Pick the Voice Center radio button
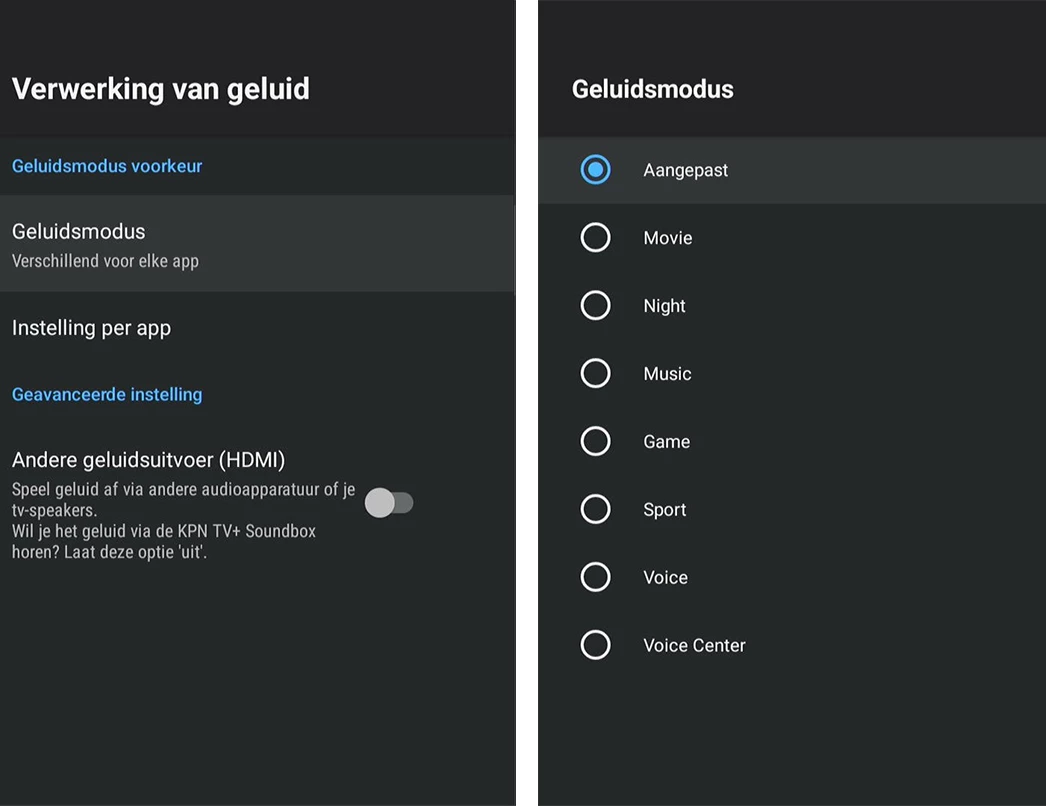This screenshot has width=1046, height=806. [x=595, y=645]
